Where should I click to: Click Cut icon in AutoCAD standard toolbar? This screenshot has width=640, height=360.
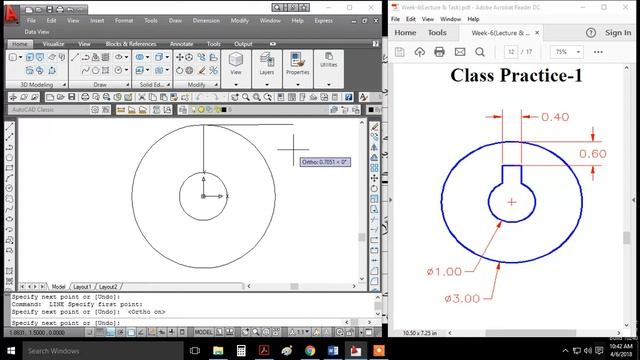click(x=142, y=97)
